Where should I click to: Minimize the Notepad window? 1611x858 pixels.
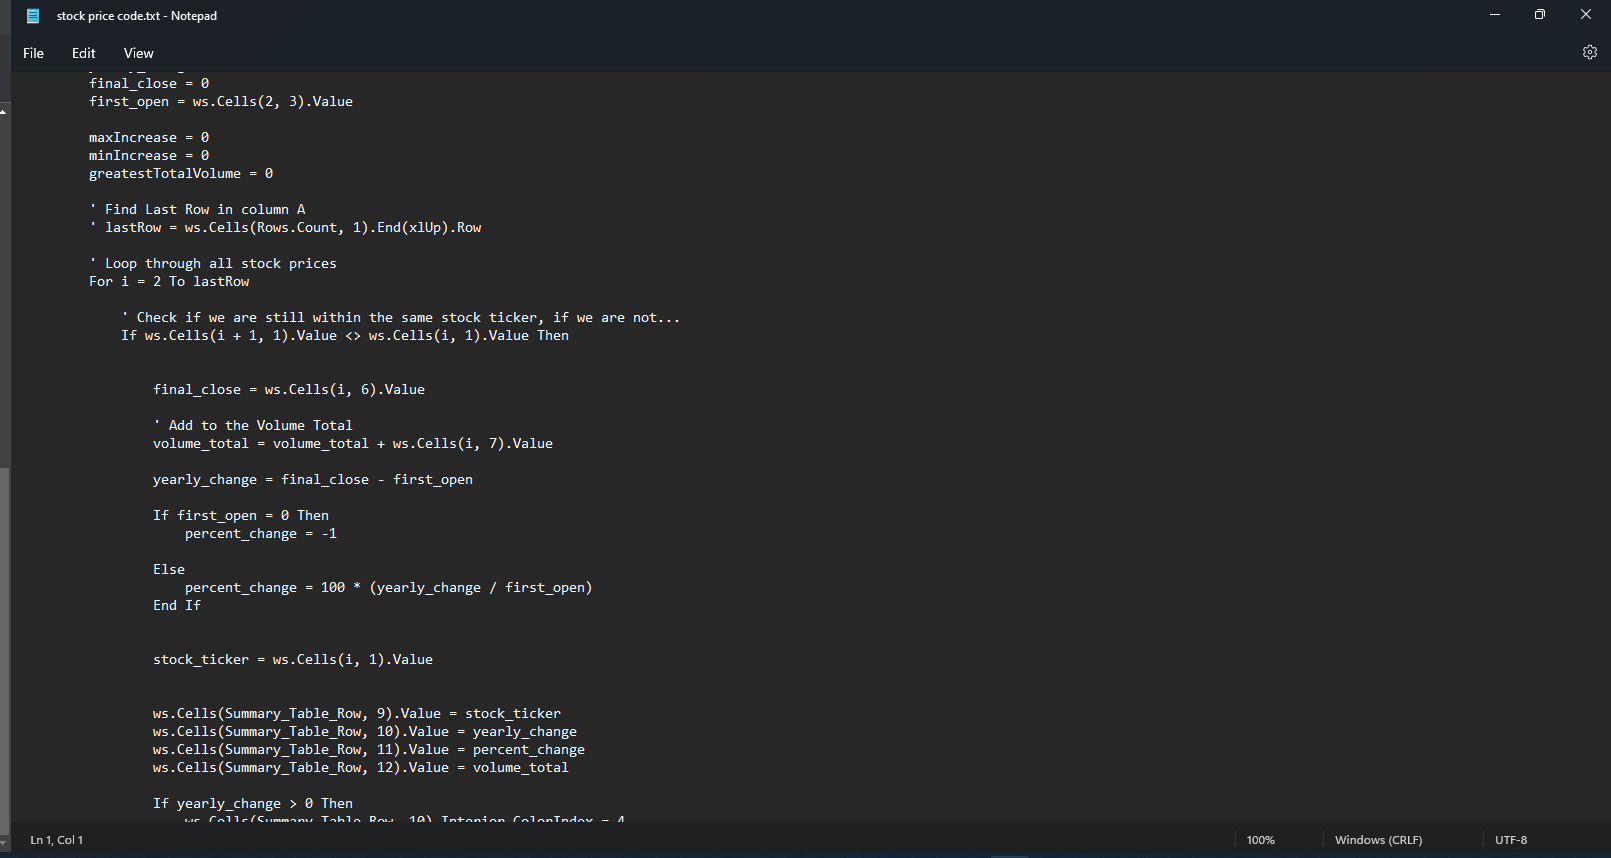coord(1495,15)
